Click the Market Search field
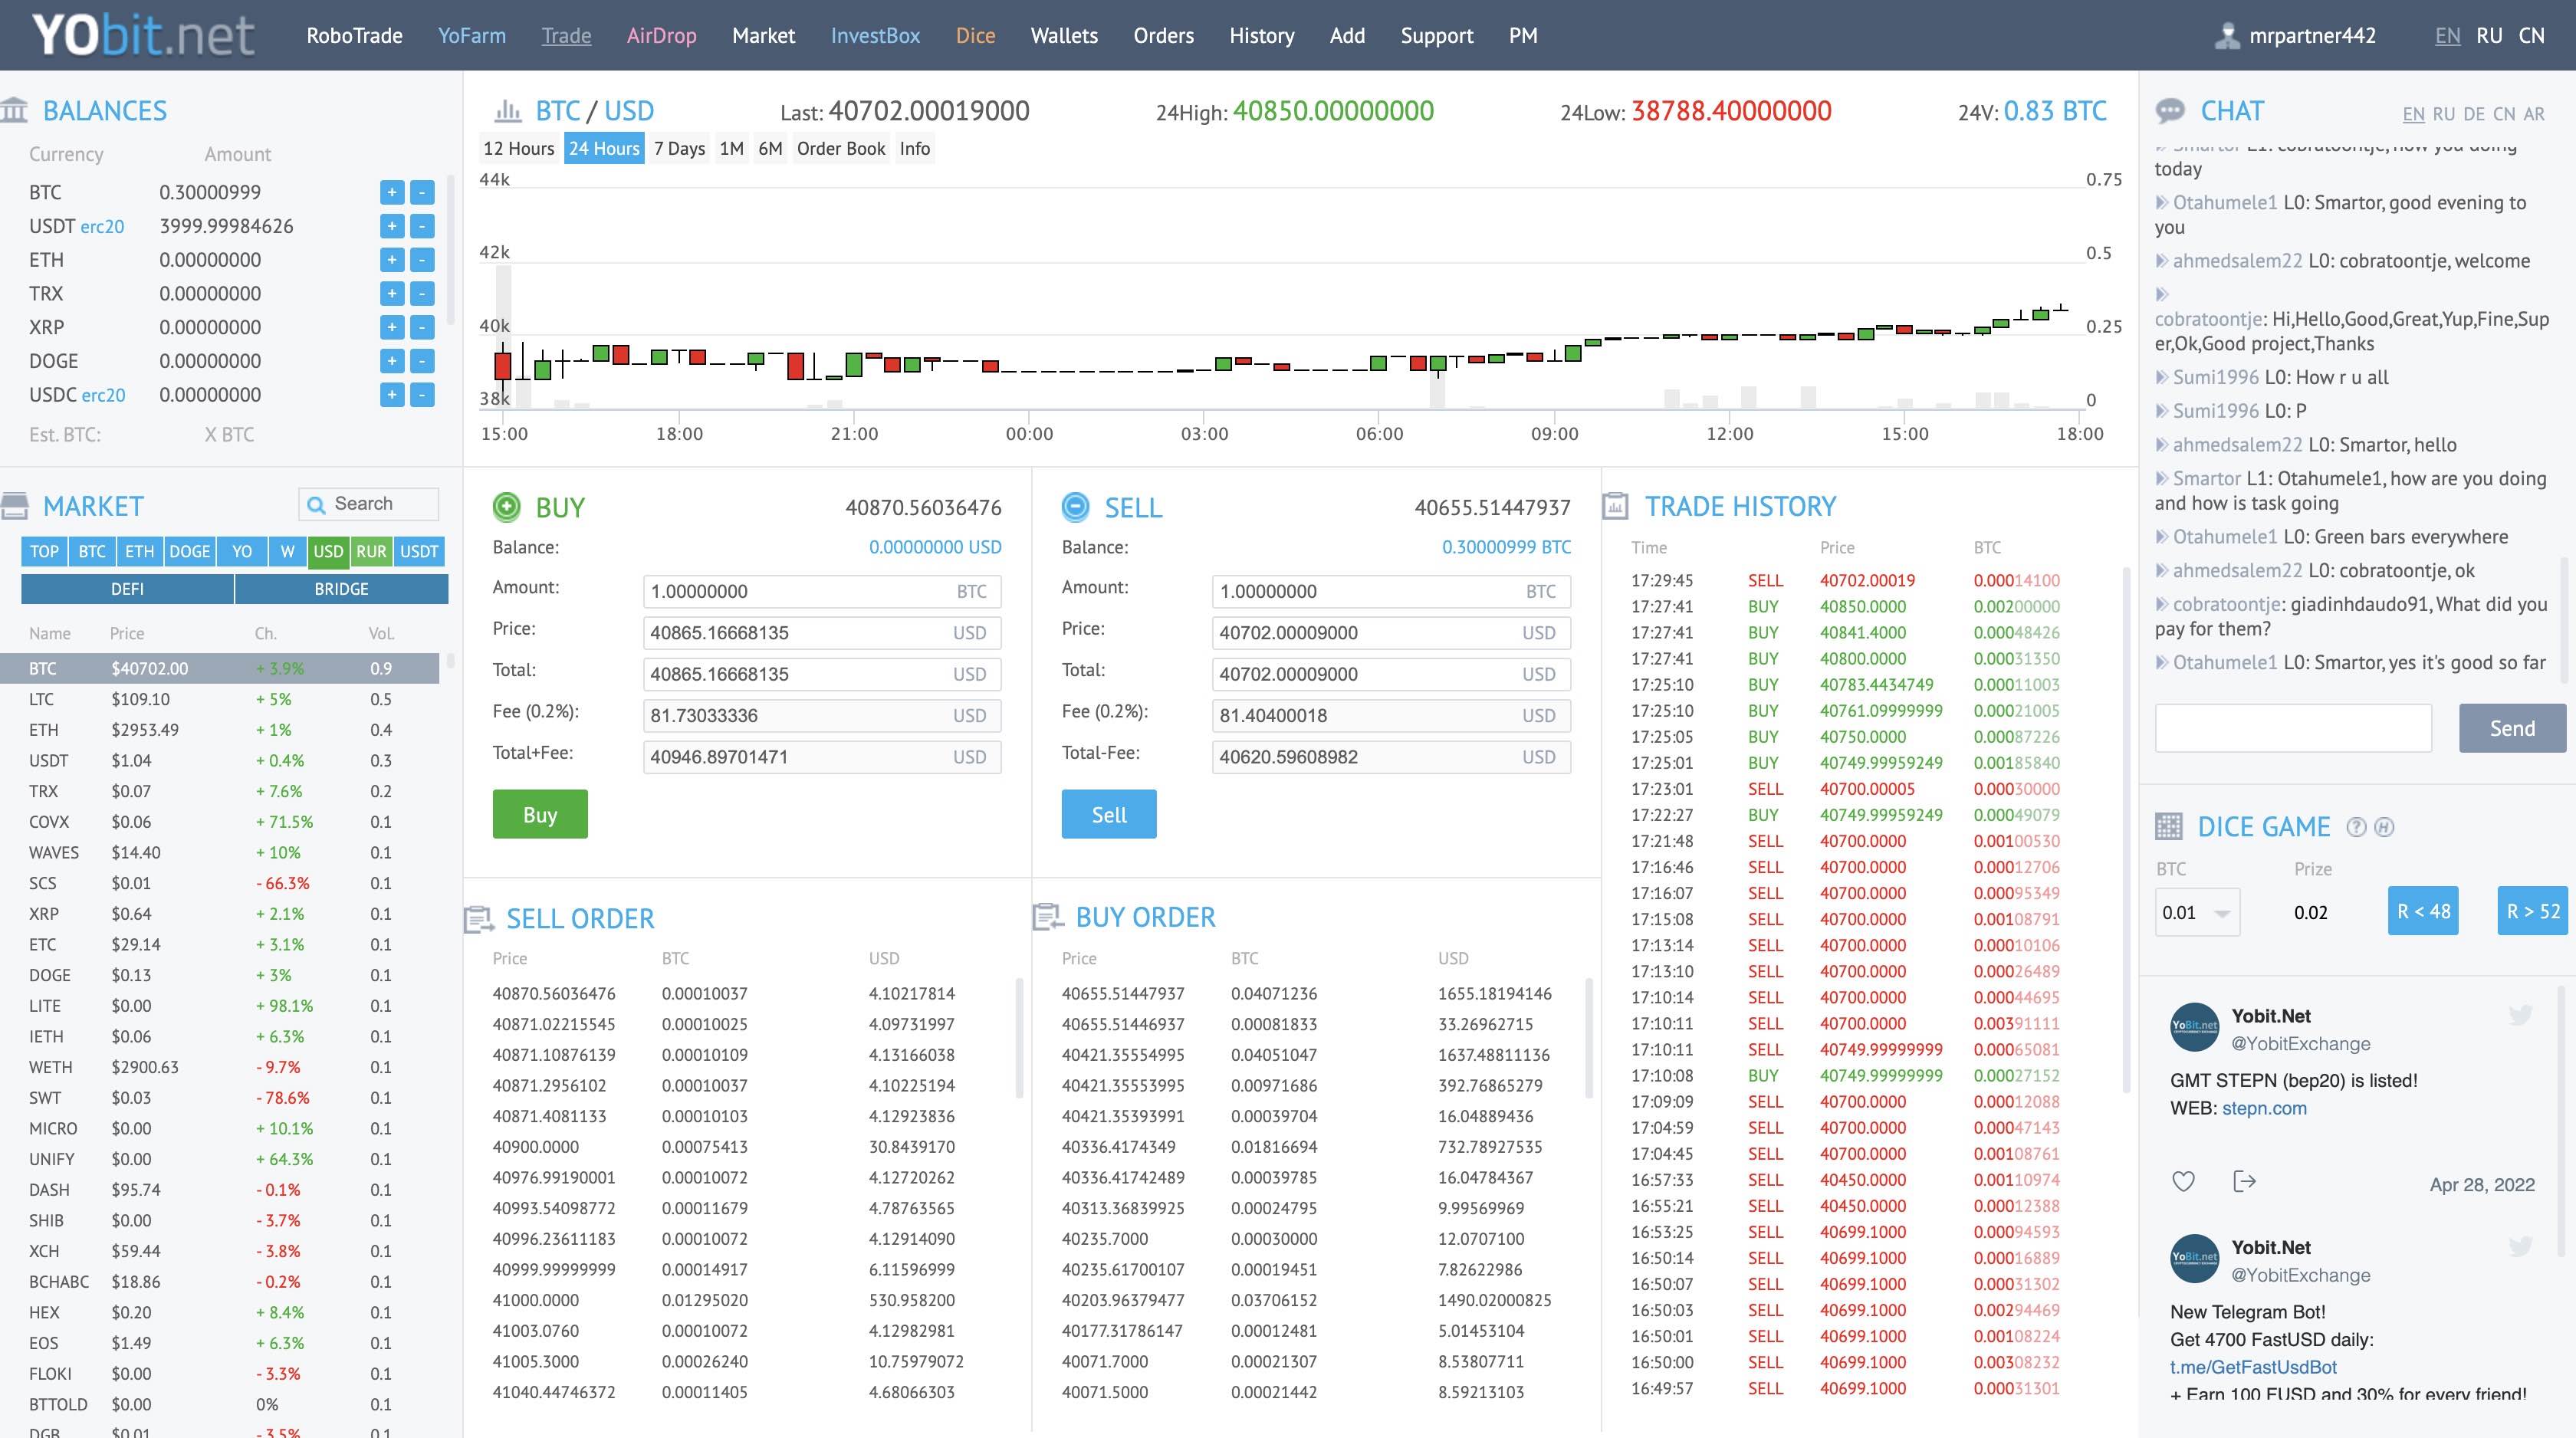The image size is (2576, 1438). pyautogui.click(x=368, y=504)
